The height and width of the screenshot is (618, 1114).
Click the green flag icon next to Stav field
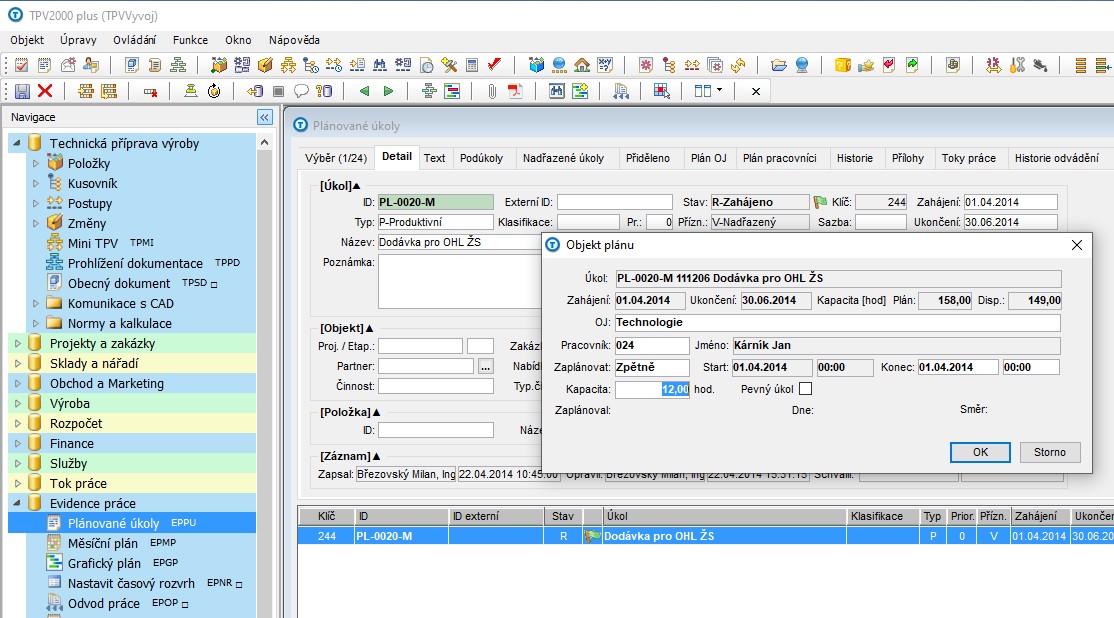point(820,202)
